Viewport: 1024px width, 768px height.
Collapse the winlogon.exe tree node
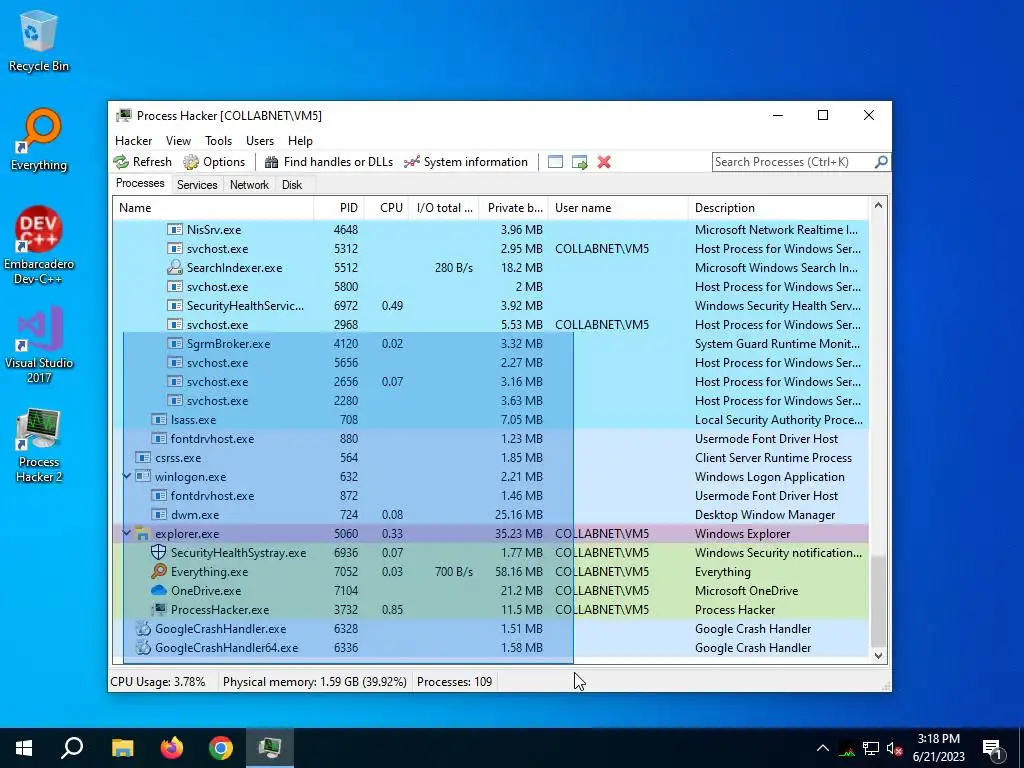coord(127,476)
